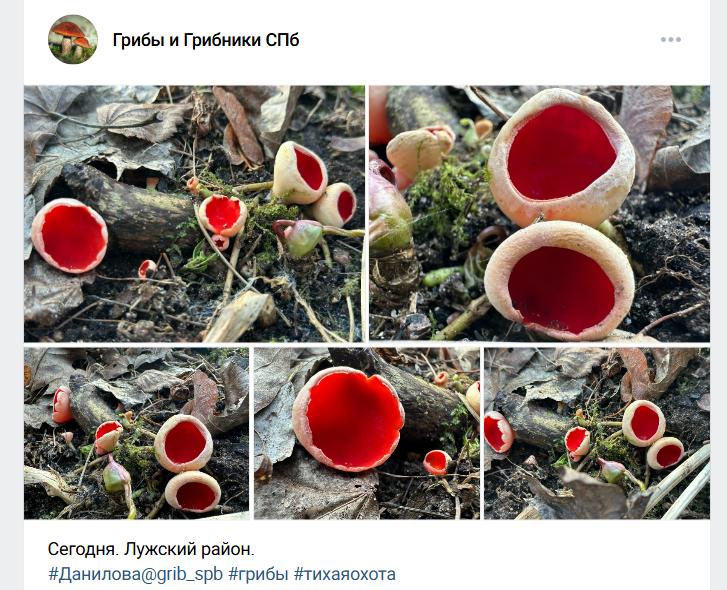The width and height of the screenshot is (727, 590).
Task: Click the lower cup in the top-right photo
Action: pyautogui.click(x=559, y=279)
